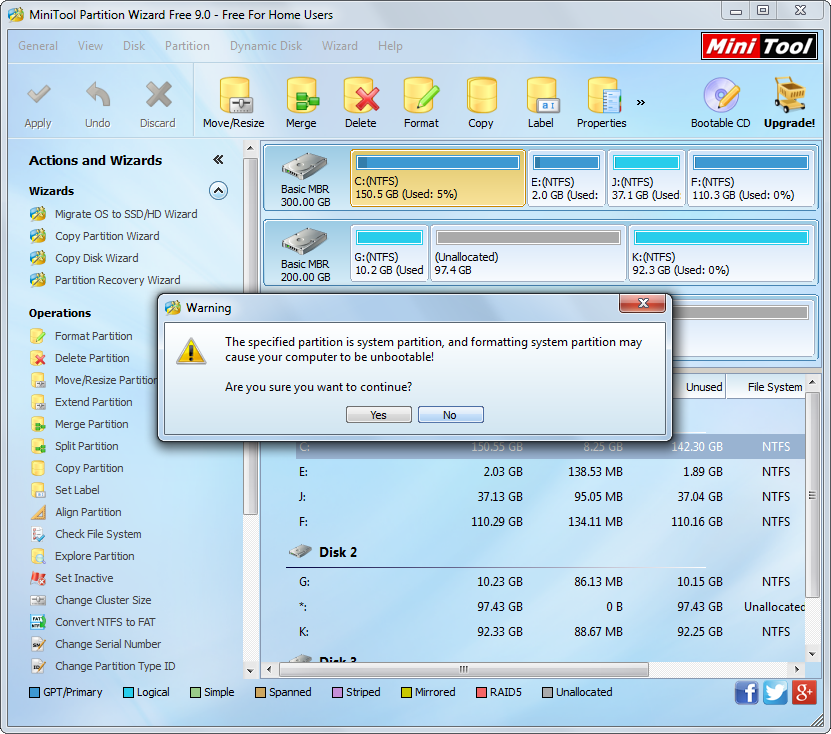Expand more toolbar items with the double chevron
831x734 pixels.
[641, 102]
